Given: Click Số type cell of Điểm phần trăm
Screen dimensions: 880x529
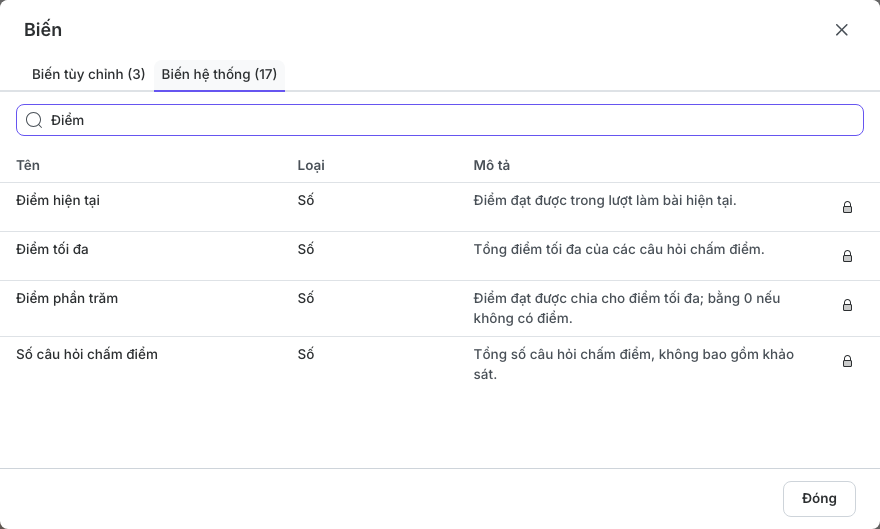Looking at the screenshot, I should [306, 298].
